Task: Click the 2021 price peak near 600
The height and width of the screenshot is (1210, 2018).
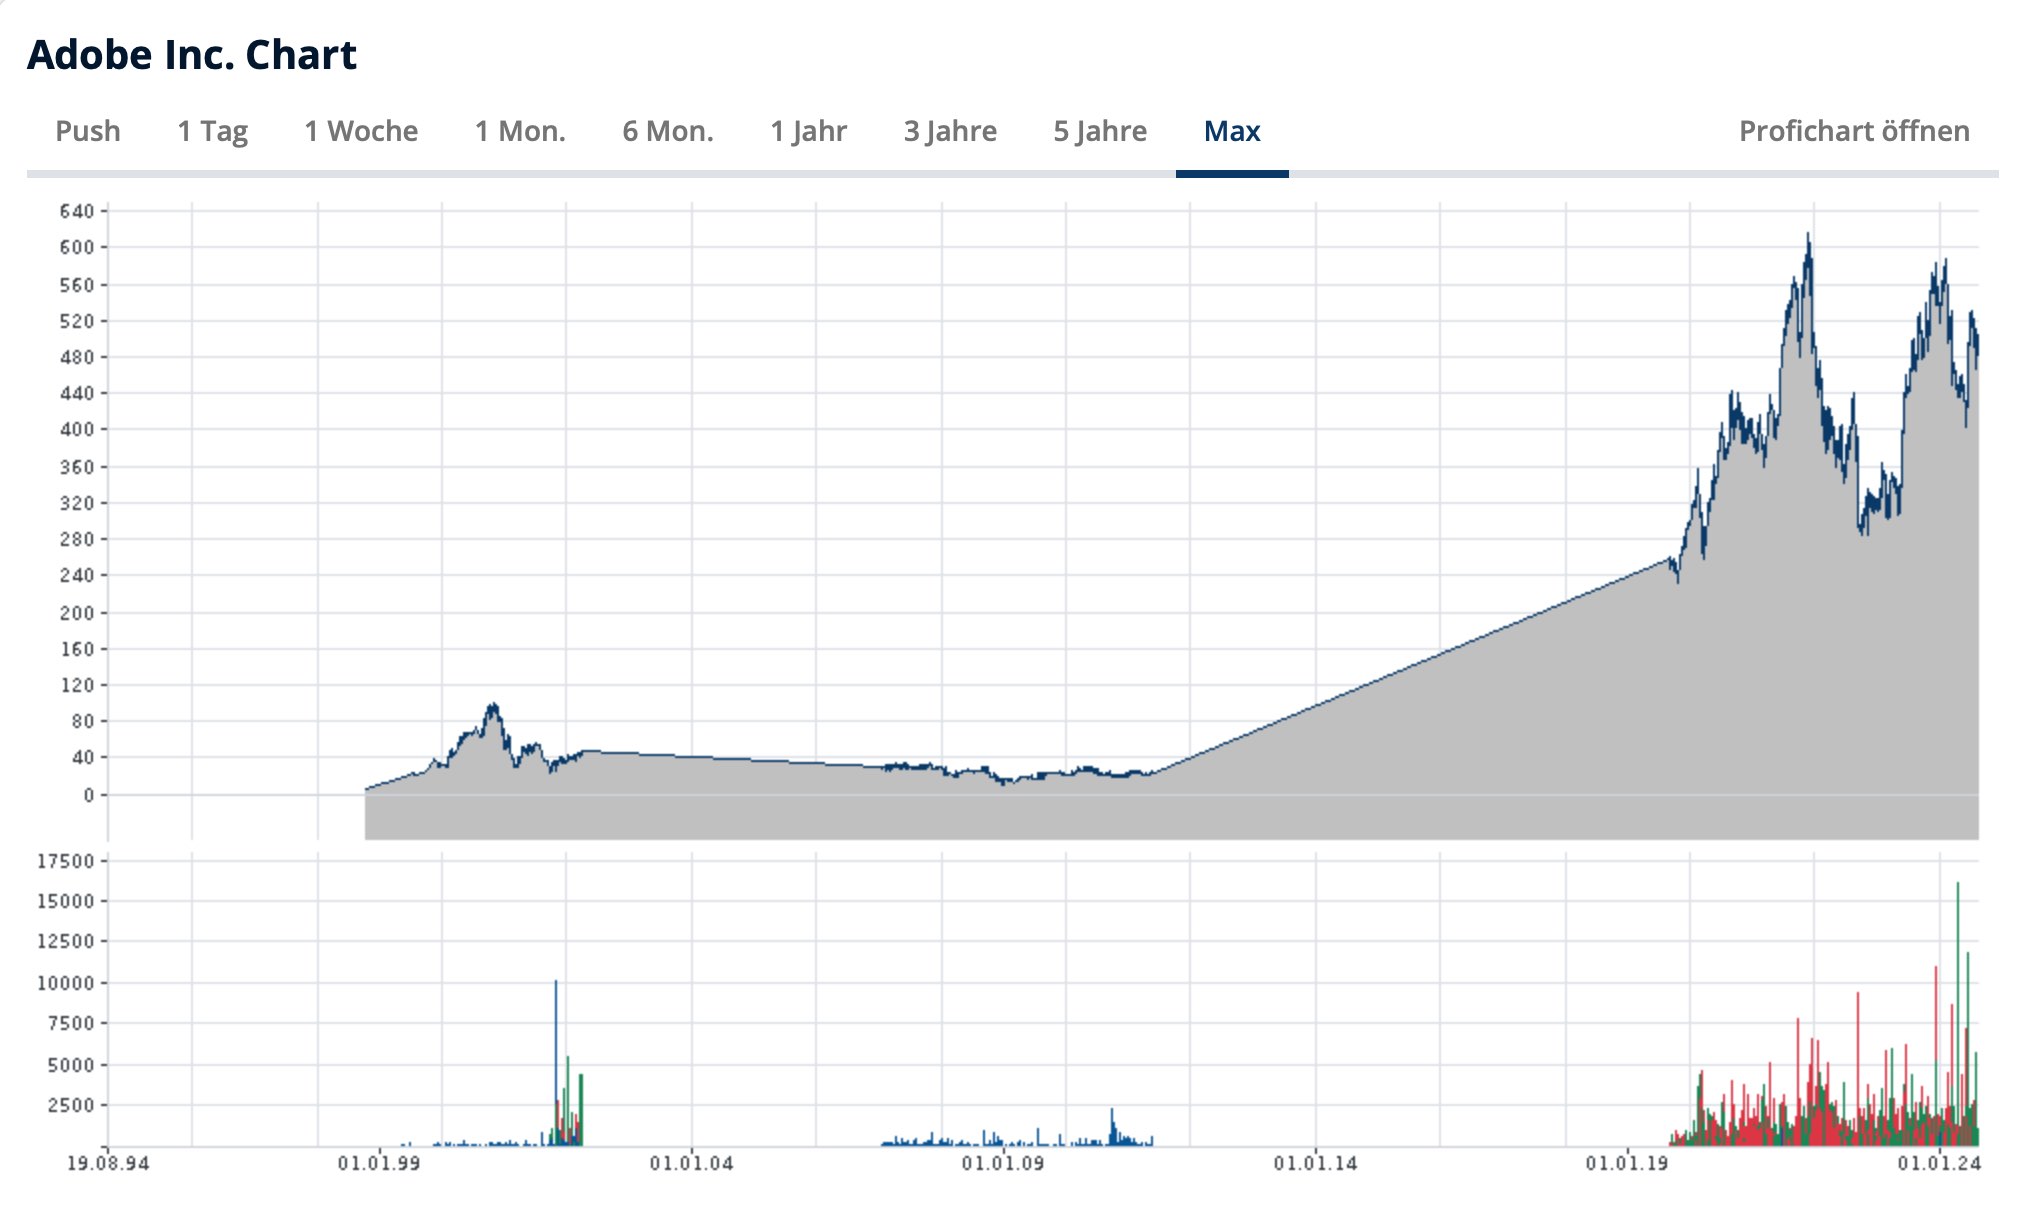Action: 1808,238
